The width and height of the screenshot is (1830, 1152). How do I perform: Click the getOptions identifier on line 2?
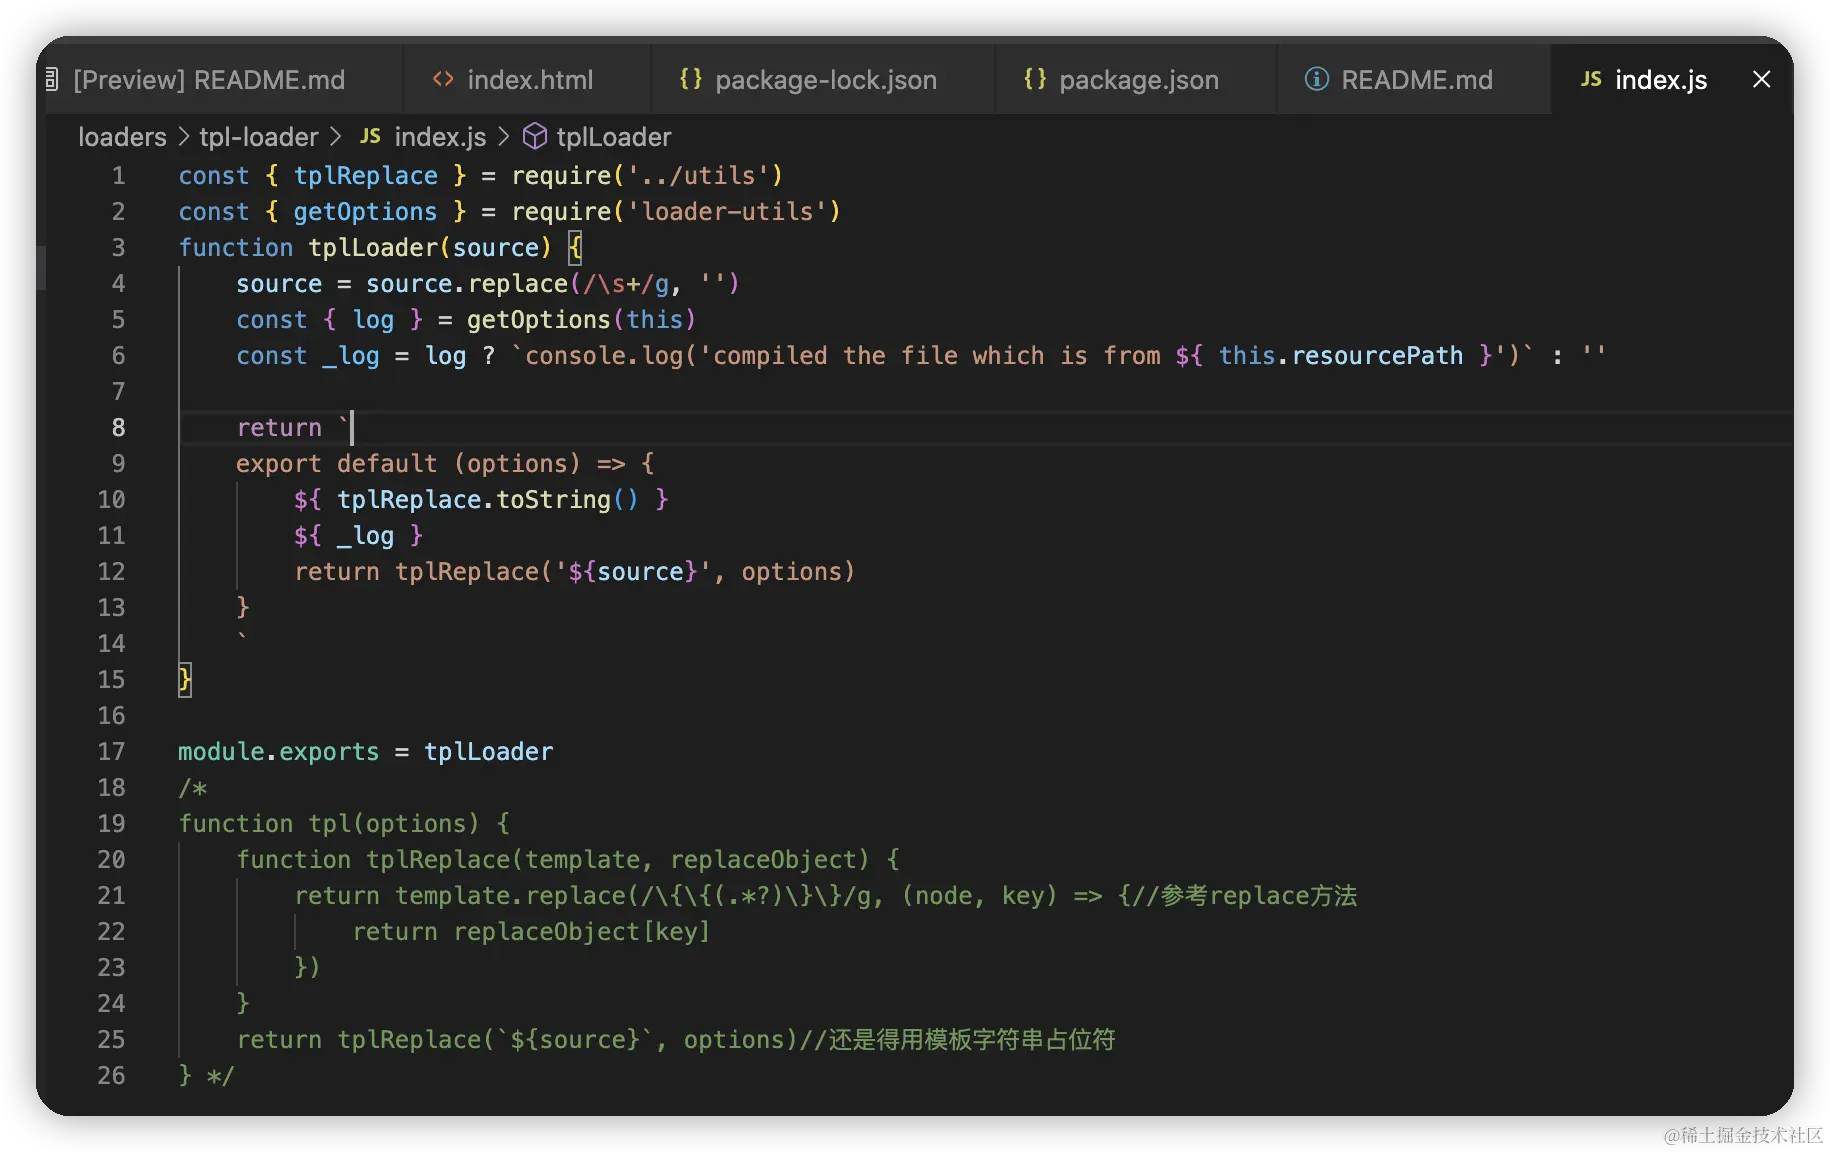click(x=365, y=212)
